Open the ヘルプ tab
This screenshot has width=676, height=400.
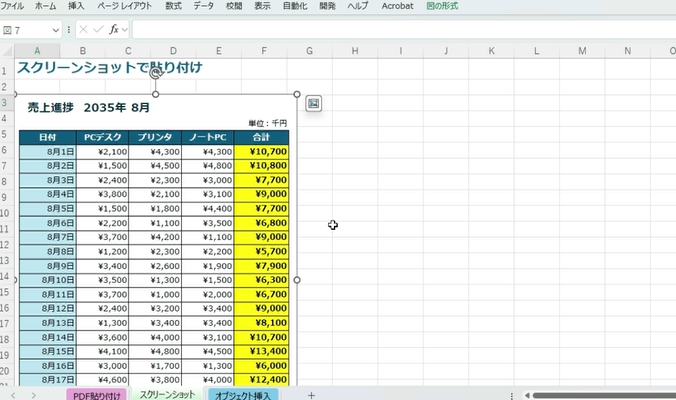click(358, 6)
